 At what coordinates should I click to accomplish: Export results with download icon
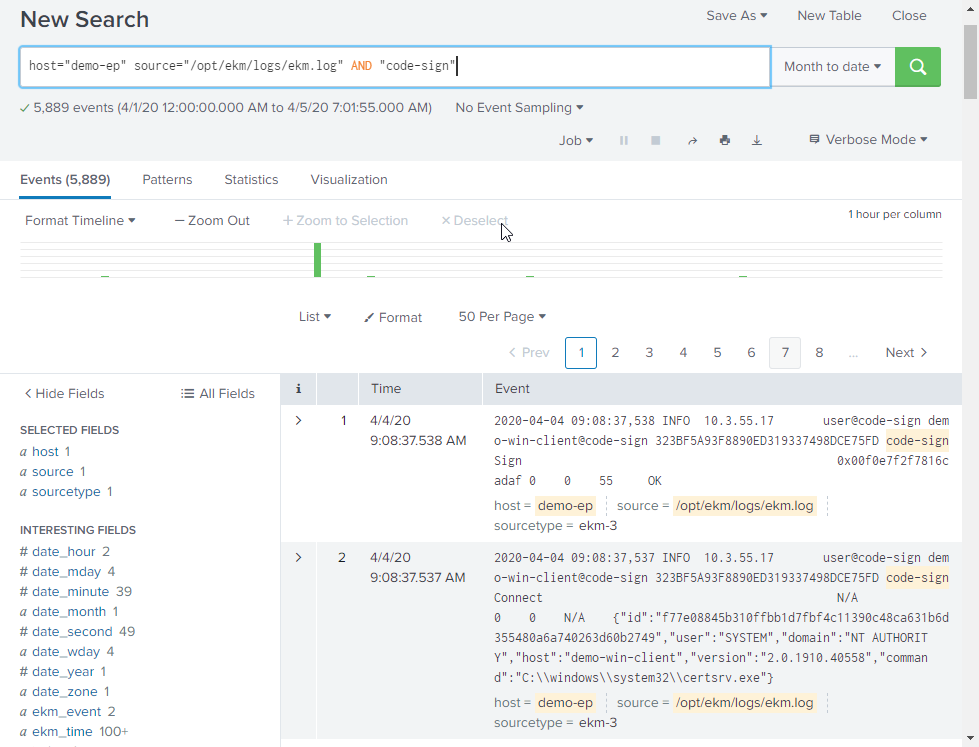(x=756, y=141)
